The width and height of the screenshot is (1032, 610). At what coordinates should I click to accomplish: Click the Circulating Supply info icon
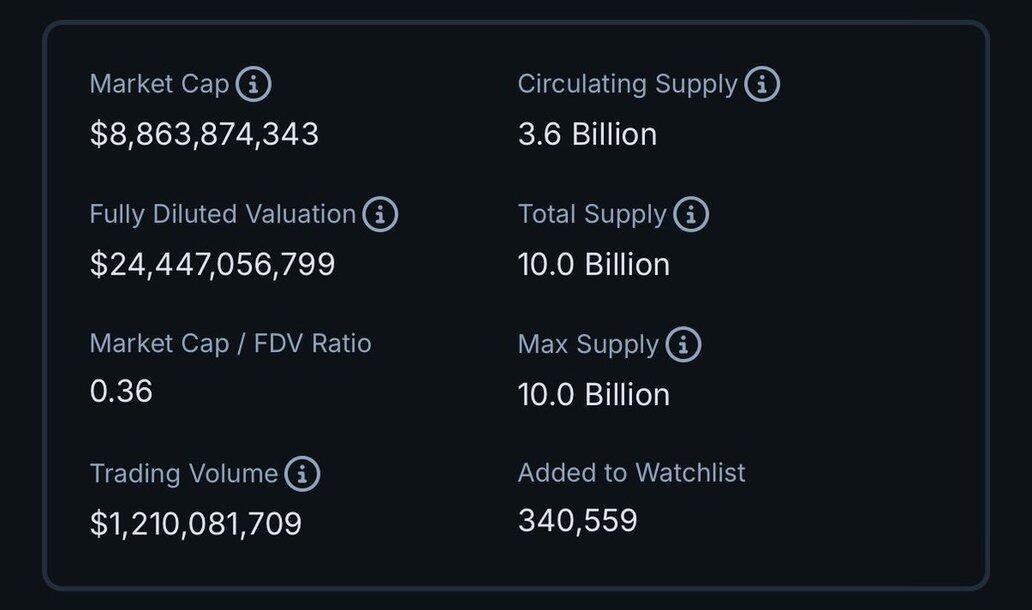tap(762, 85)
